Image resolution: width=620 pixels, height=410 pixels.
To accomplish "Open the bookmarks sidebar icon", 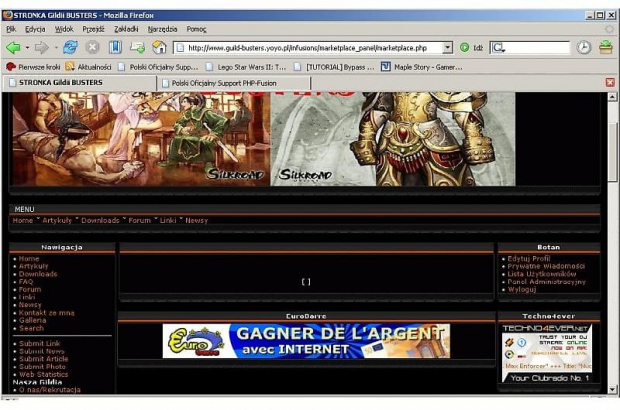I will tap(115, 47).
